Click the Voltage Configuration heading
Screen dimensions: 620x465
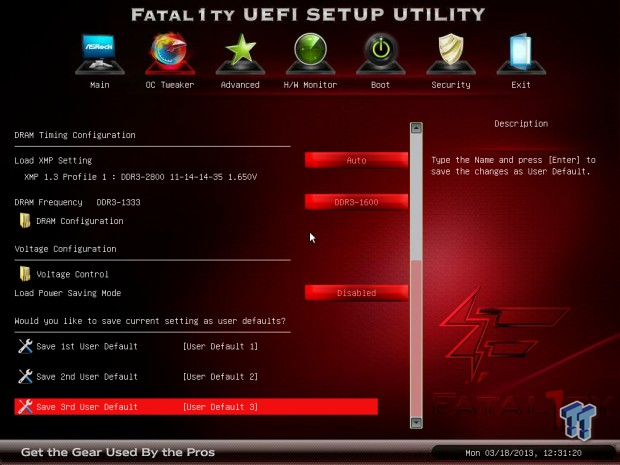(65, 249)
